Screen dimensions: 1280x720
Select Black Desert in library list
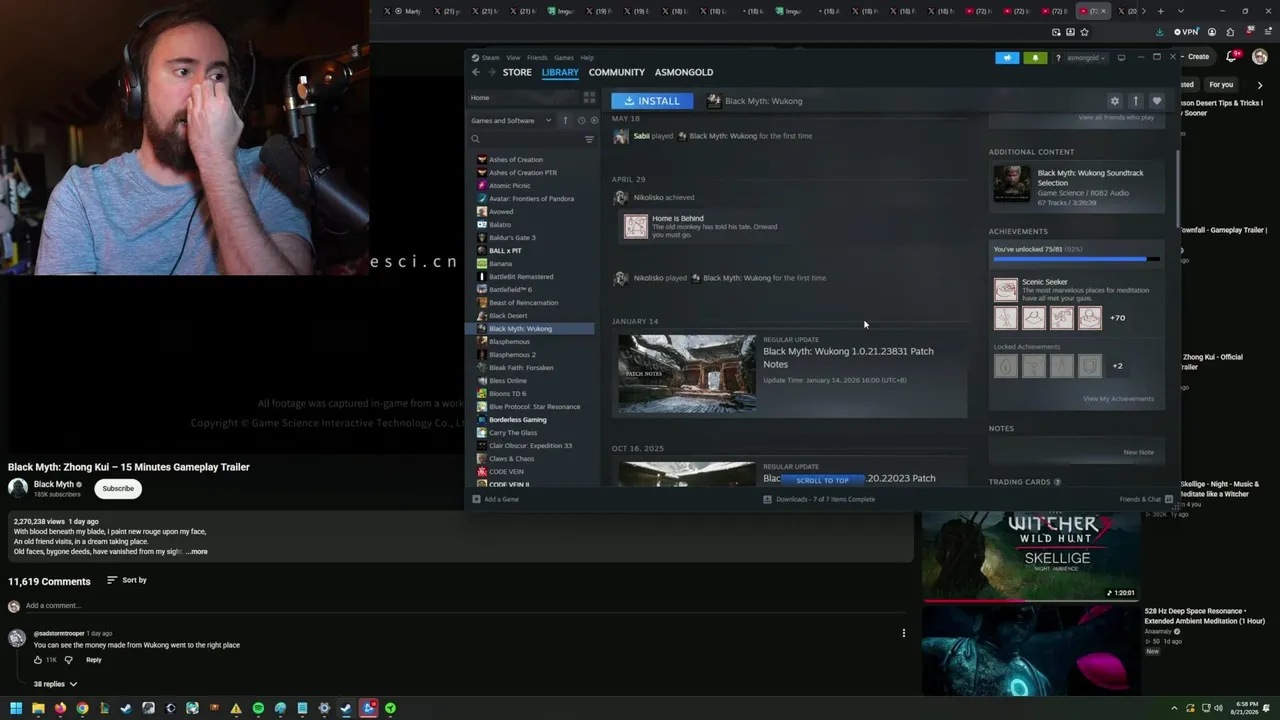pyautogui.click(x=508, y=316)
